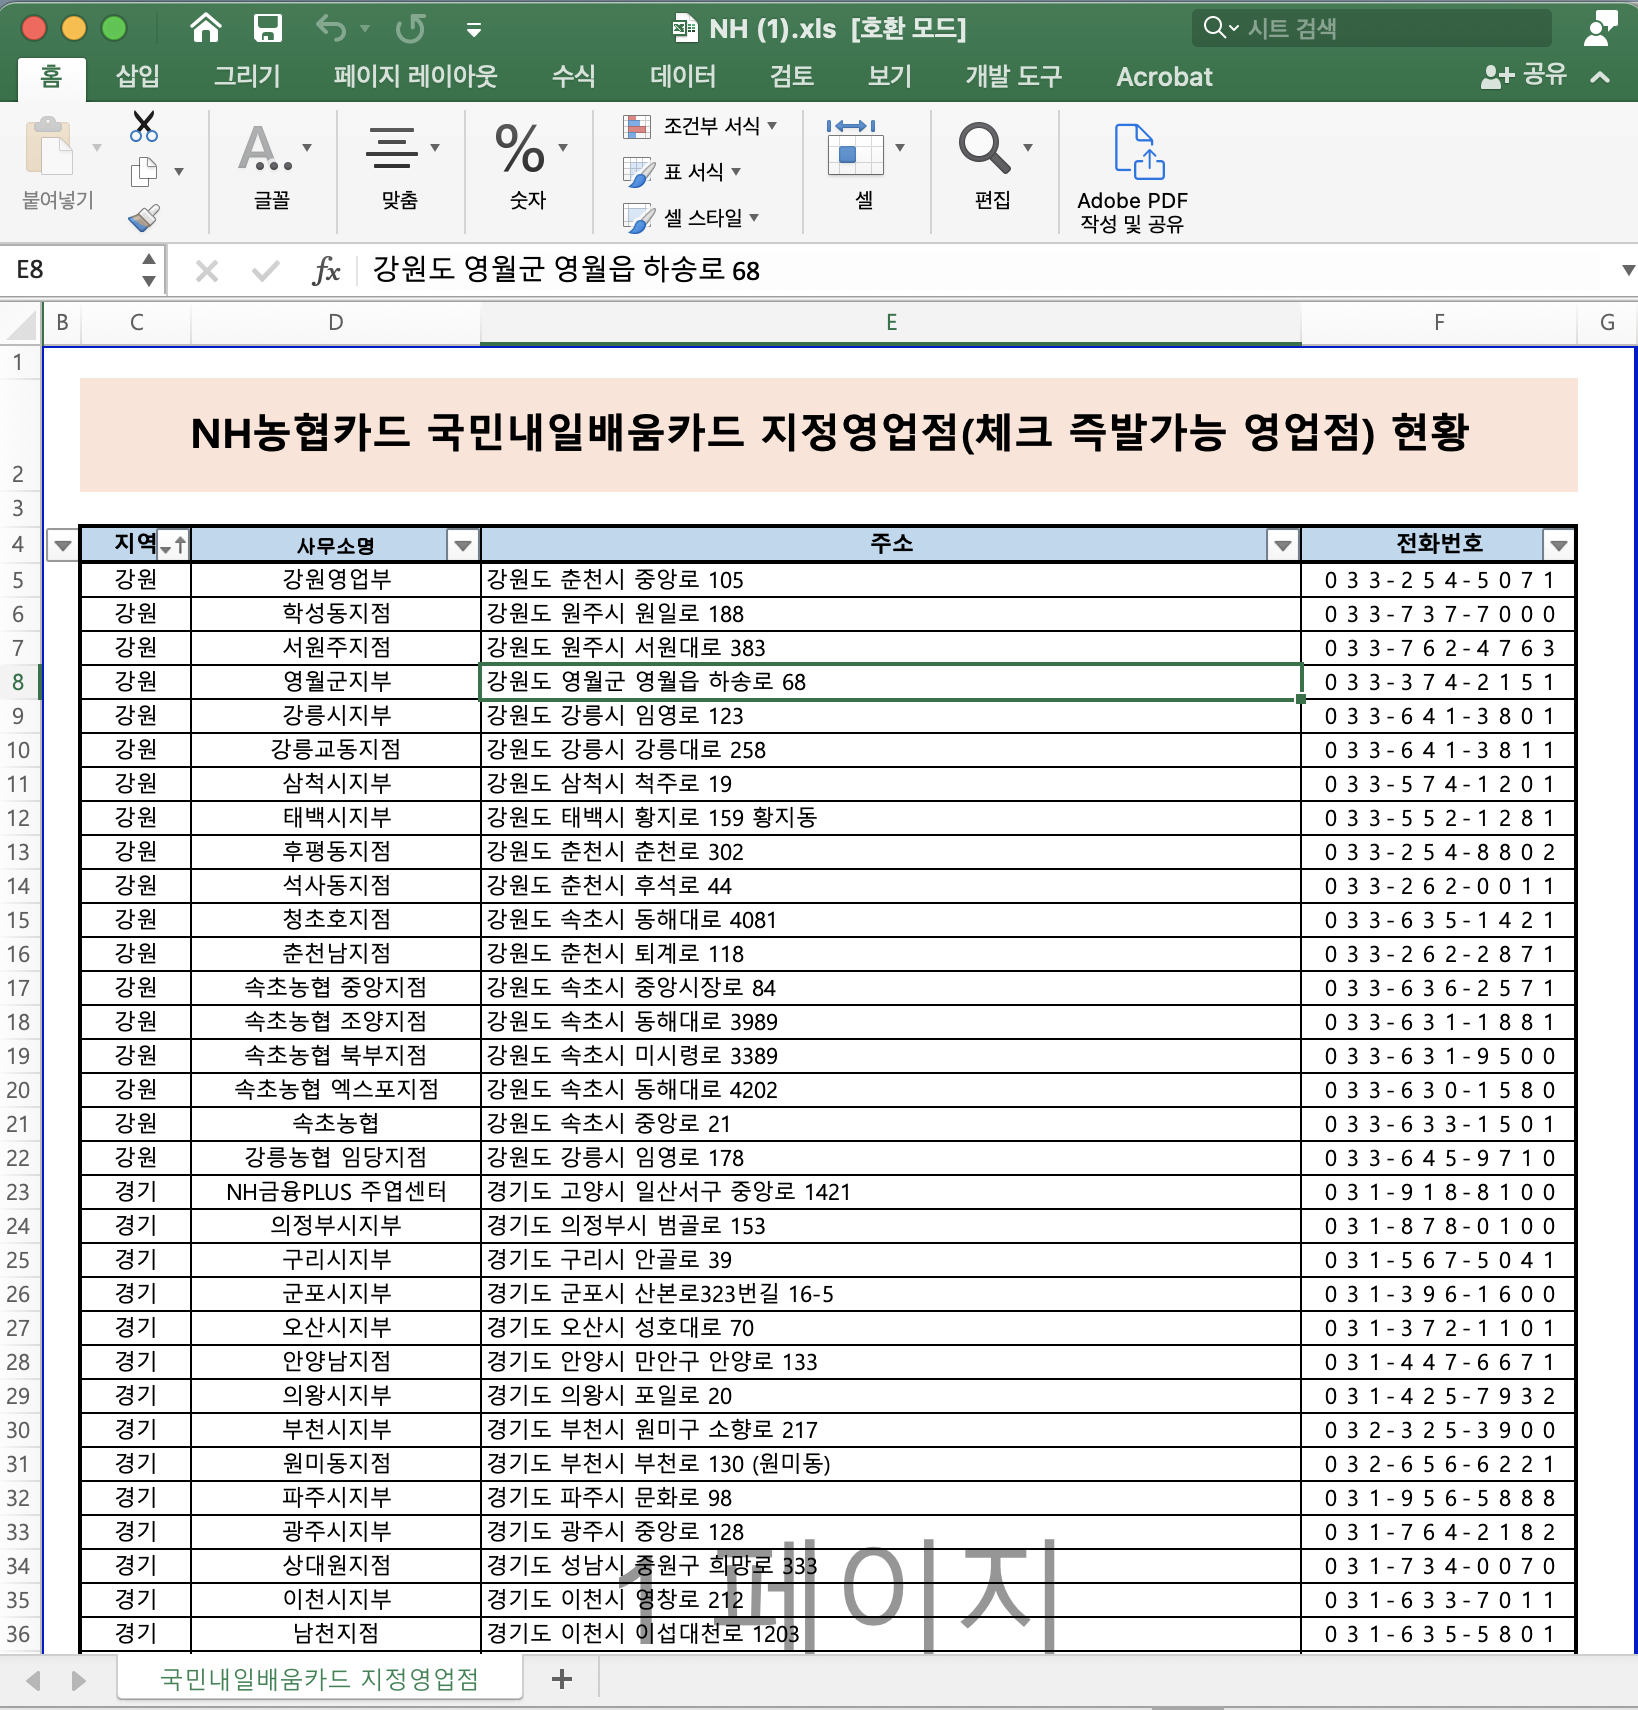Open the copy options dropdown arrow

(179, 172)
